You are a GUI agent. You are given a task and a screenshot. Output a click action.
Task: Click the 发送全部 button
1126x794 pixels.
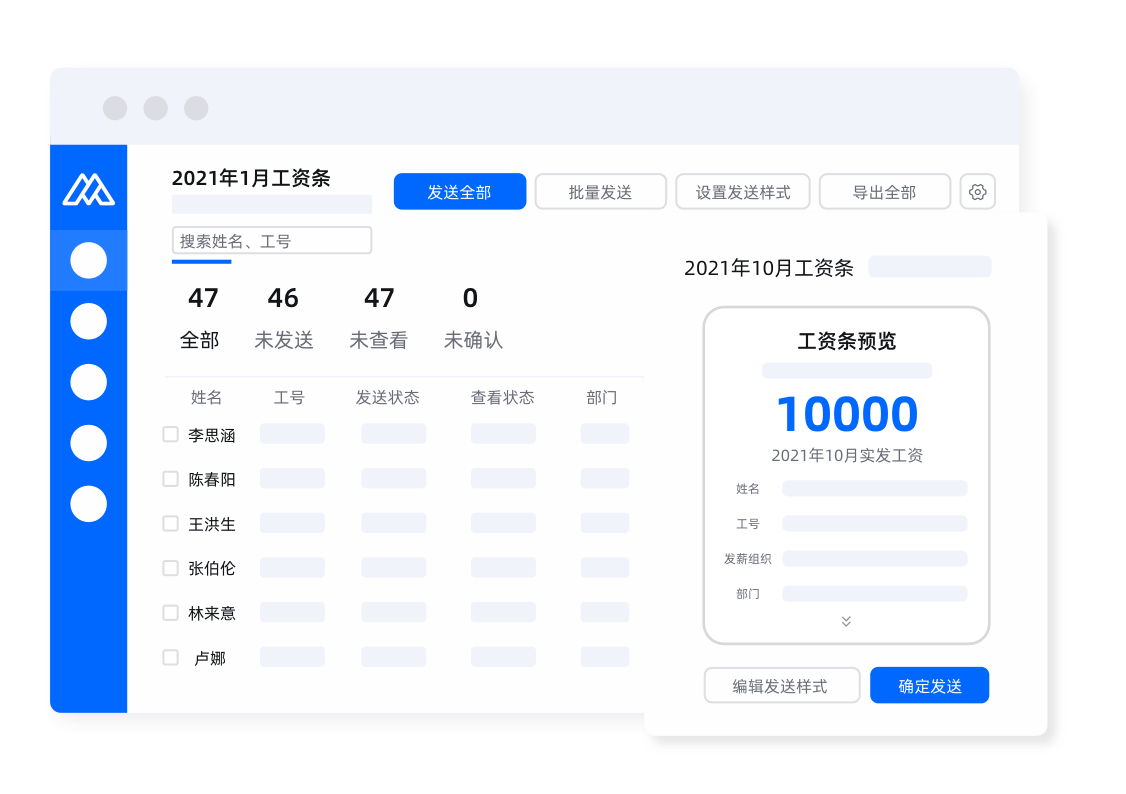[x=460, y=192]
